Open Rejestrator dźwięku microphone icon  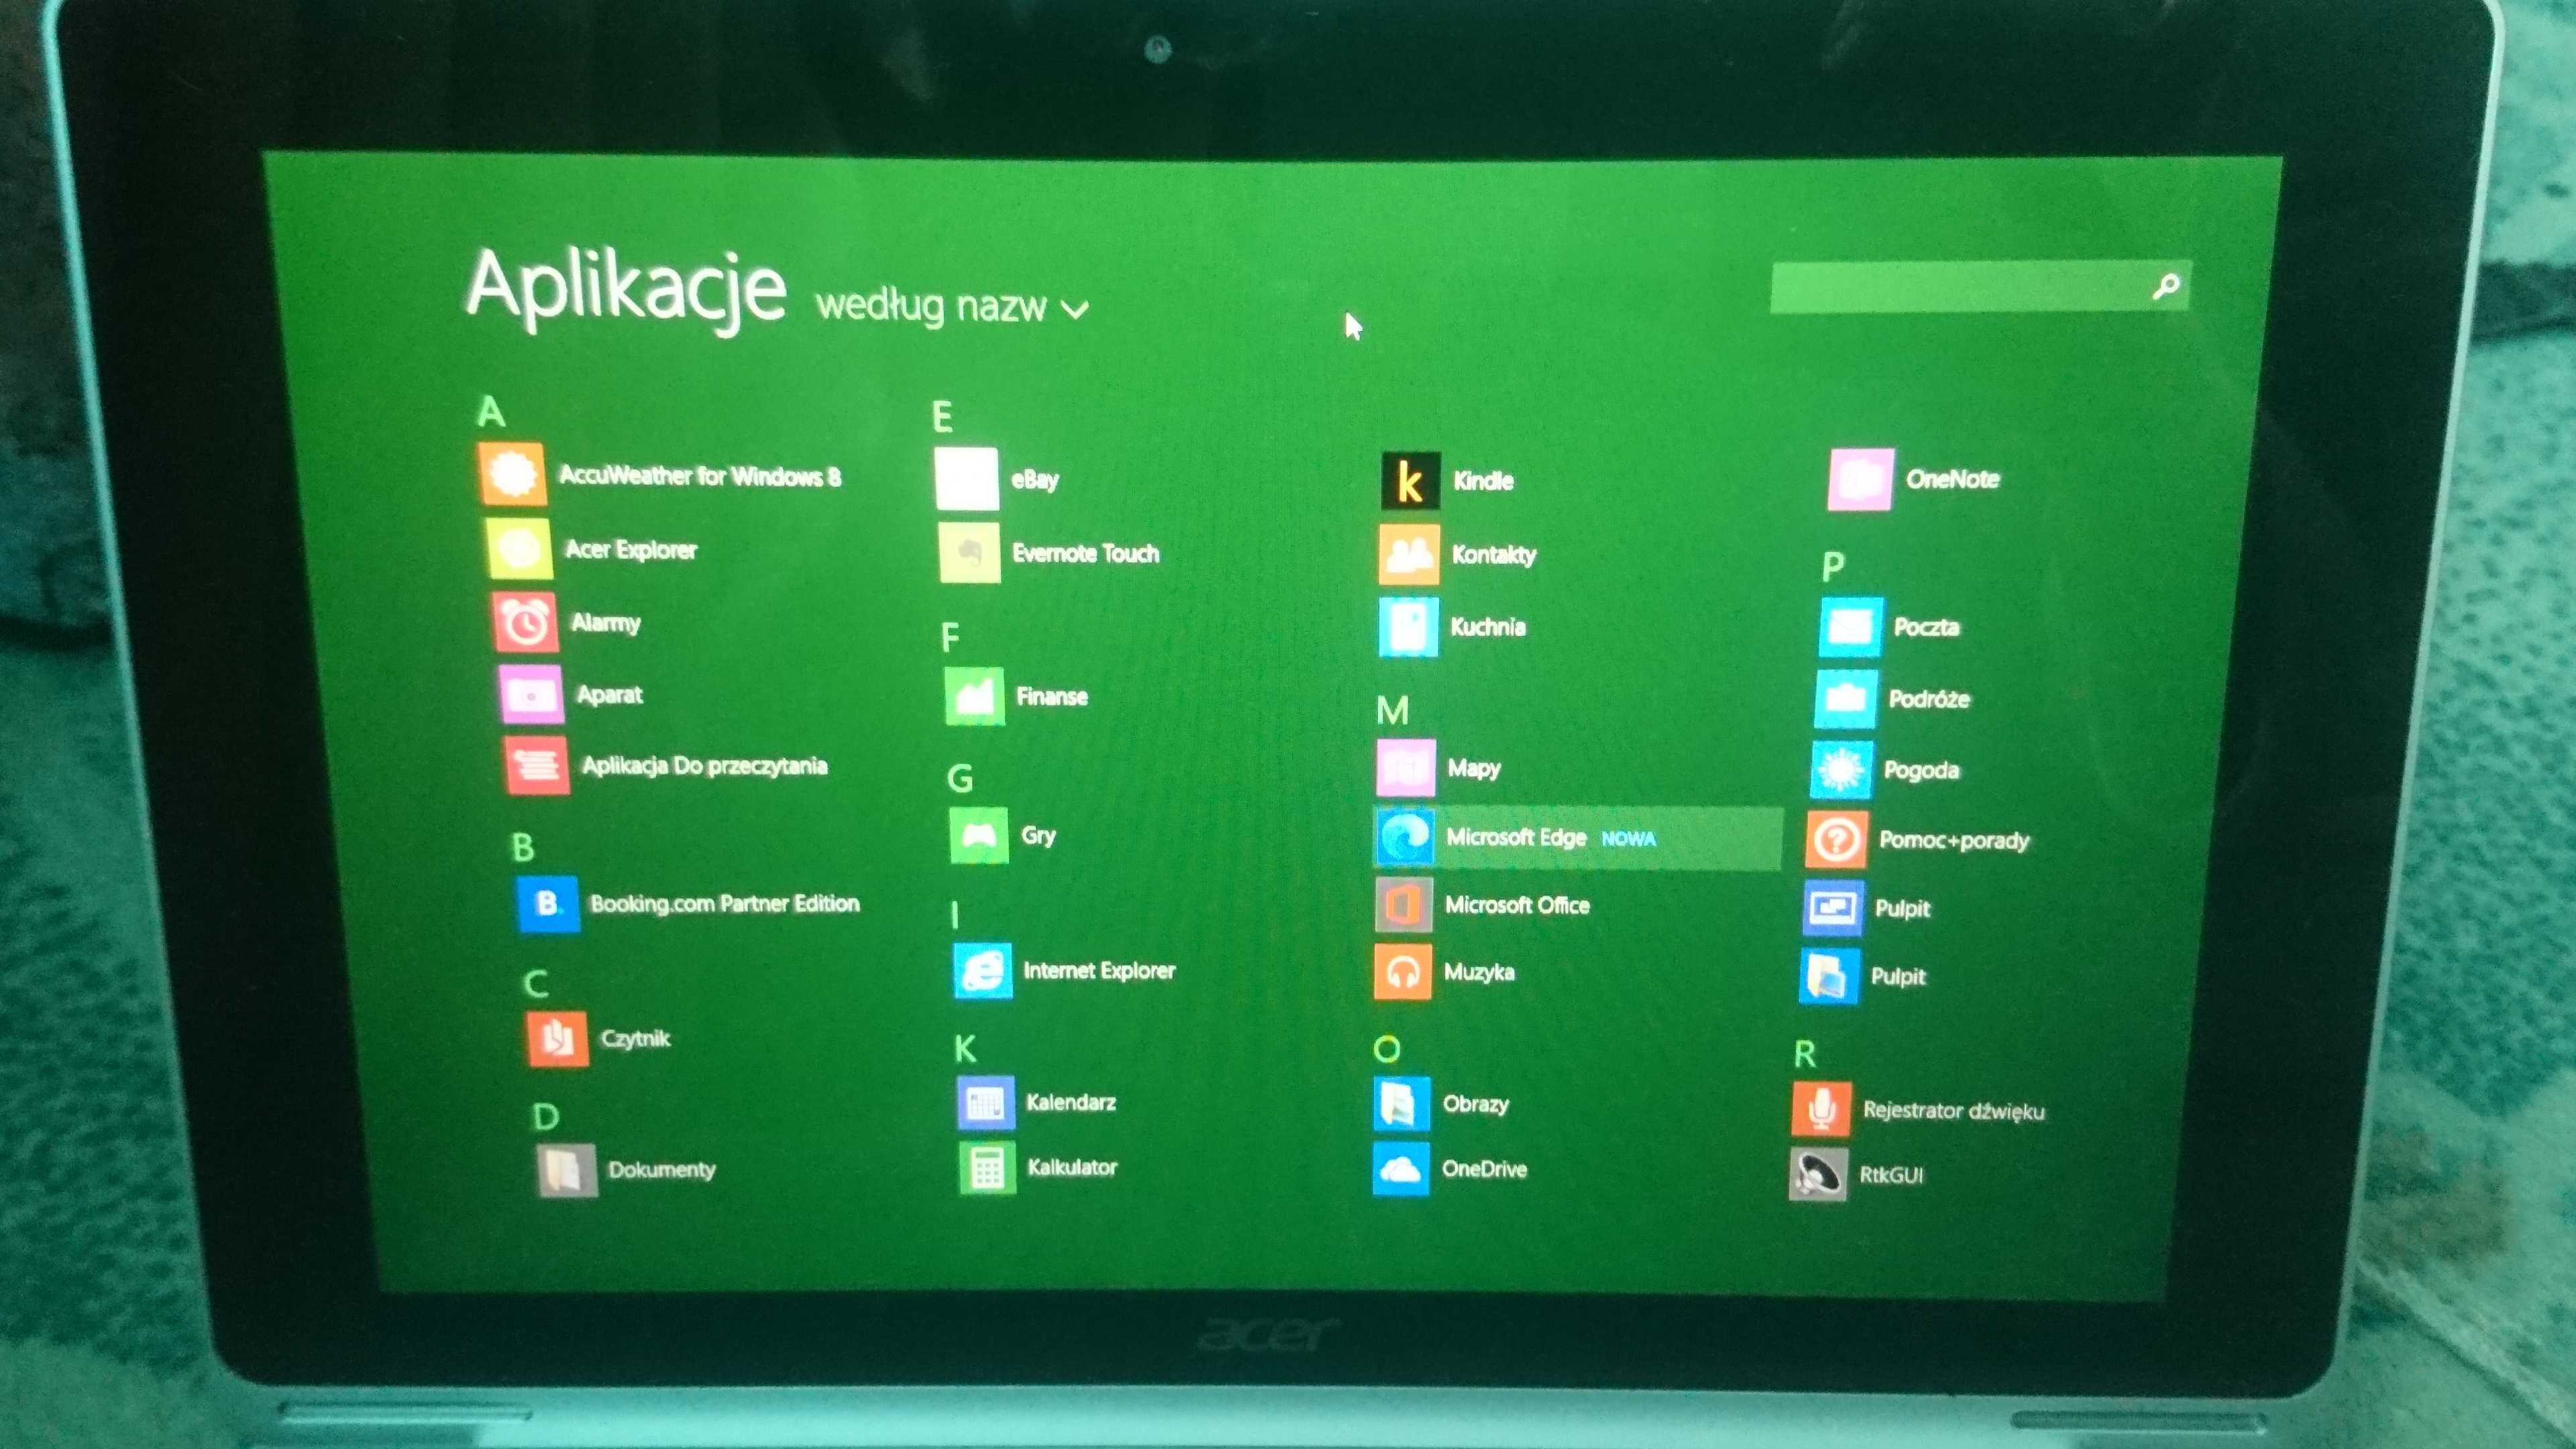click(1822, 1109)
